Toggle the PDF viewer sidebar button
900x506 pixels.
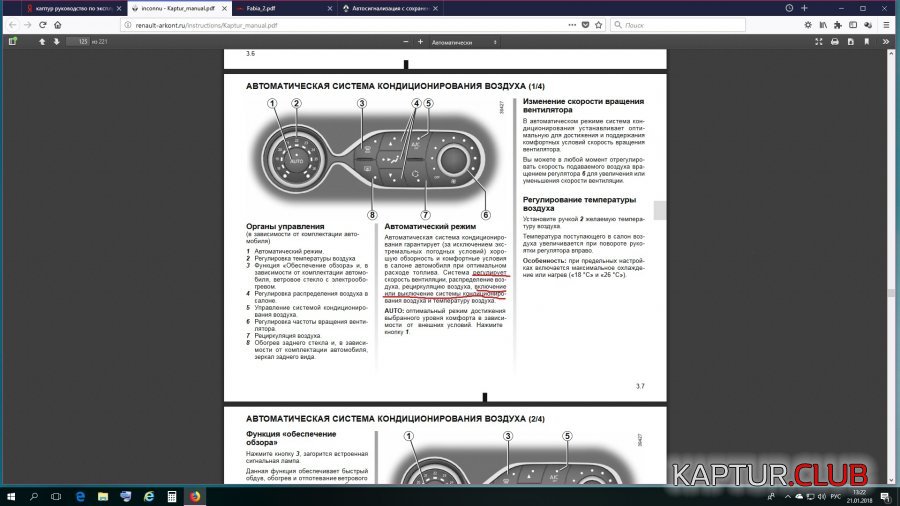point(13,41)
